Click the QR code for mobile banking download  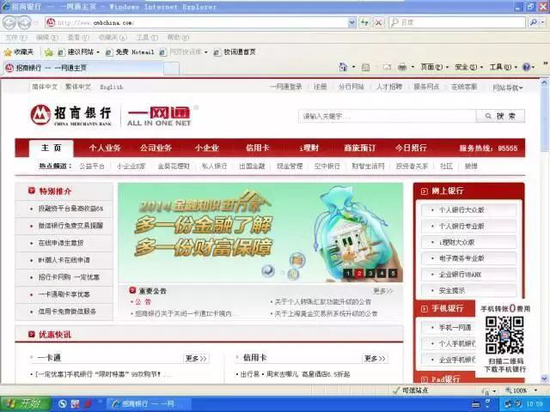(504, 336)
